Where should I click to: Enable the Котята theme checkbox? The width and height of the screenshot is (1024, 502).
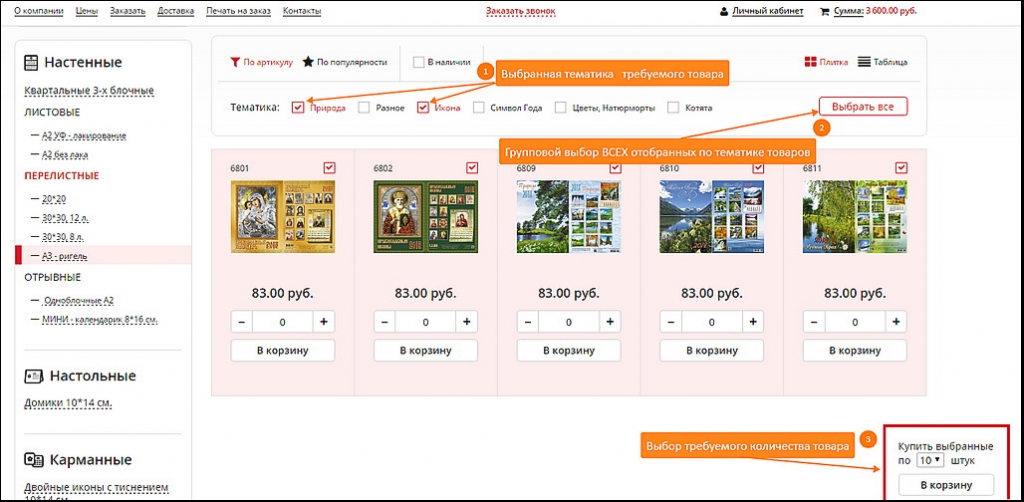click(673, 107)
